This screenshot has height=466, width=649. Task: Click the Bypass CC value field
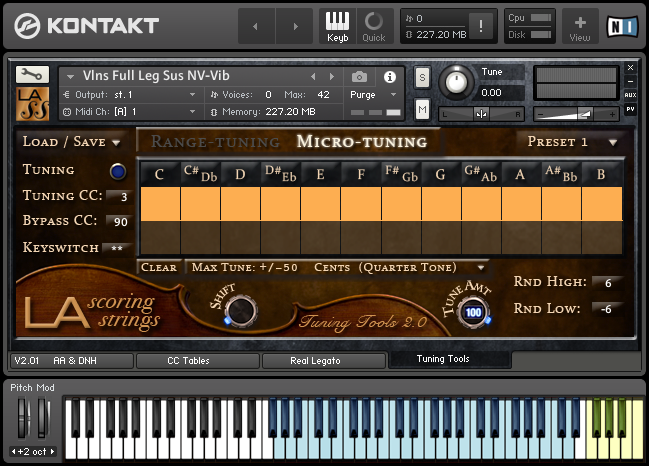[120, 221]
